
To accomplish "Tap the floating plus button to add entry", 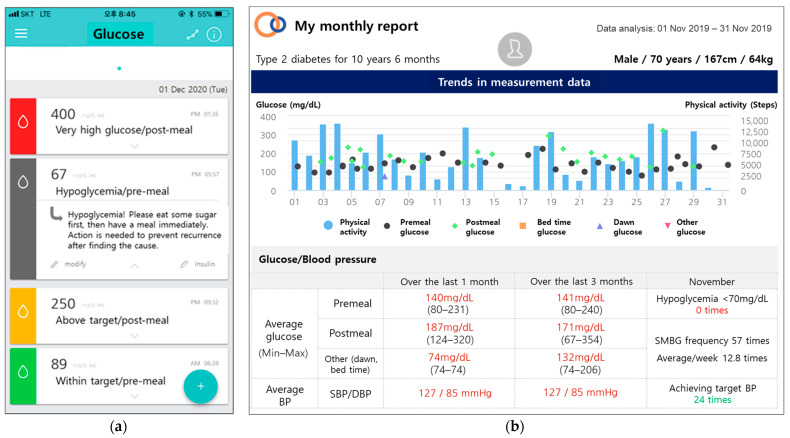I will pyautogui.click(x=200, y=385).
